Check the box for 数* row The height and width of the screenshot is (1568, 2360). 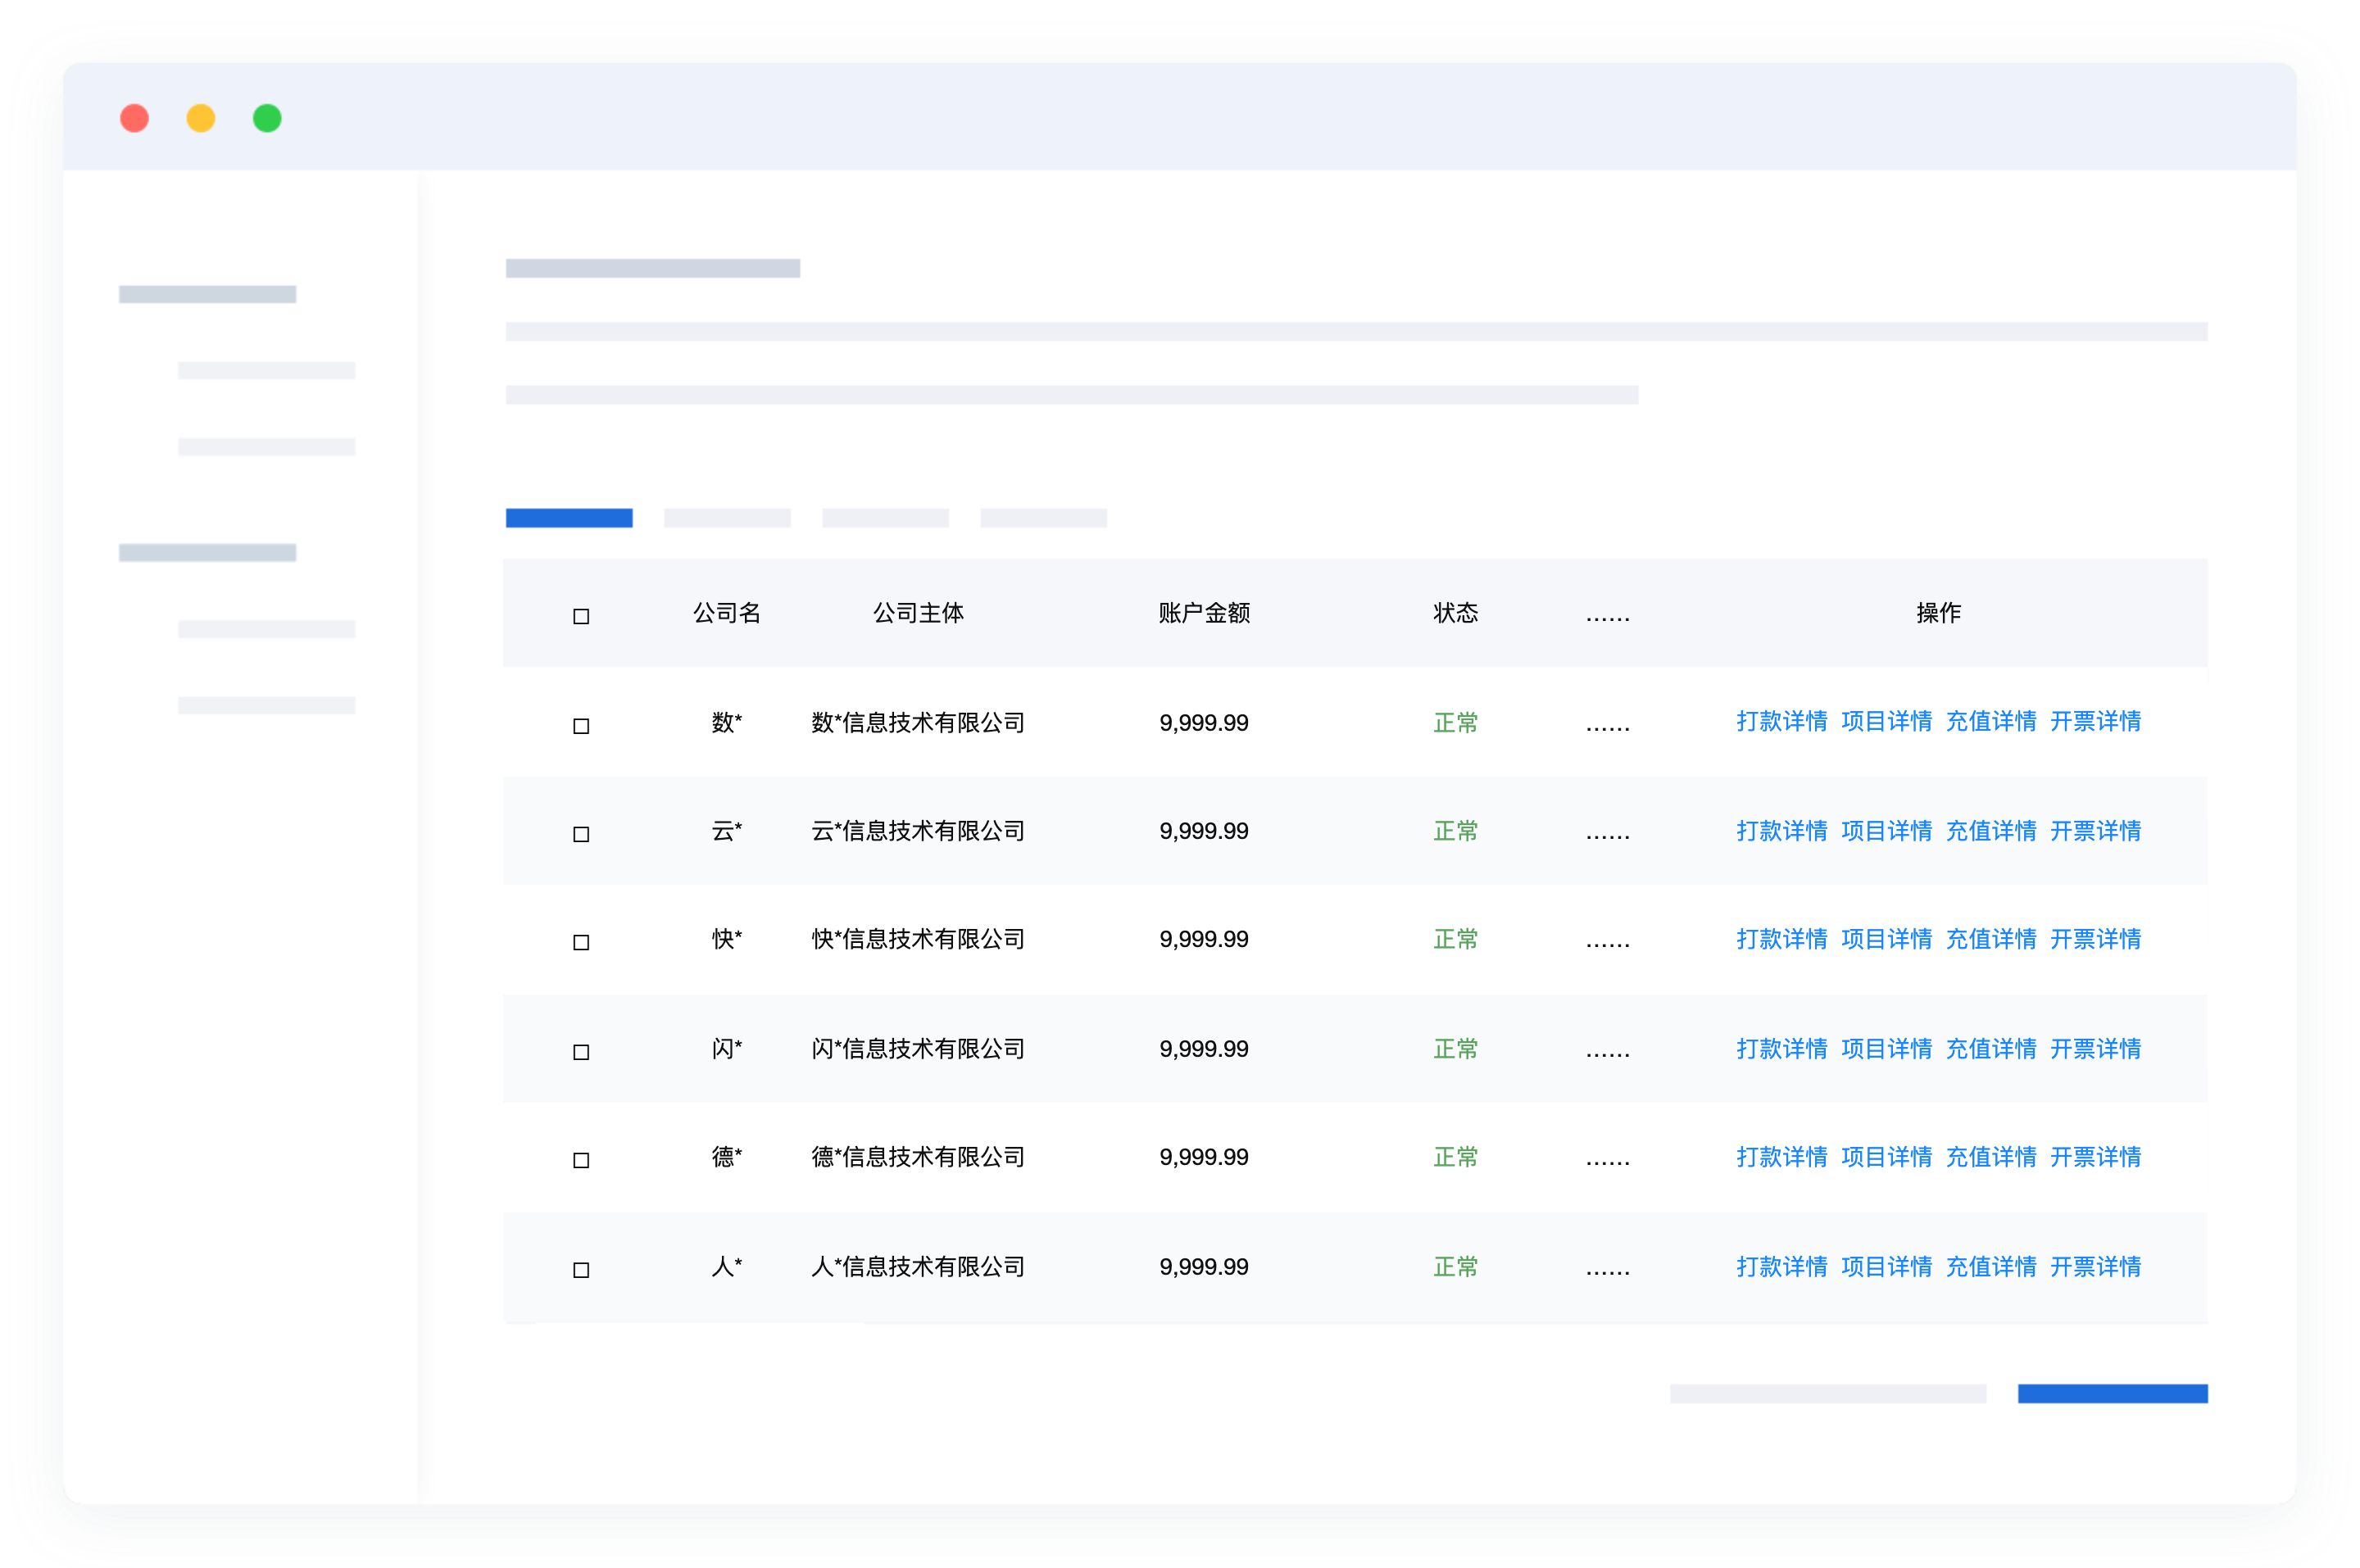pos(581,726)
